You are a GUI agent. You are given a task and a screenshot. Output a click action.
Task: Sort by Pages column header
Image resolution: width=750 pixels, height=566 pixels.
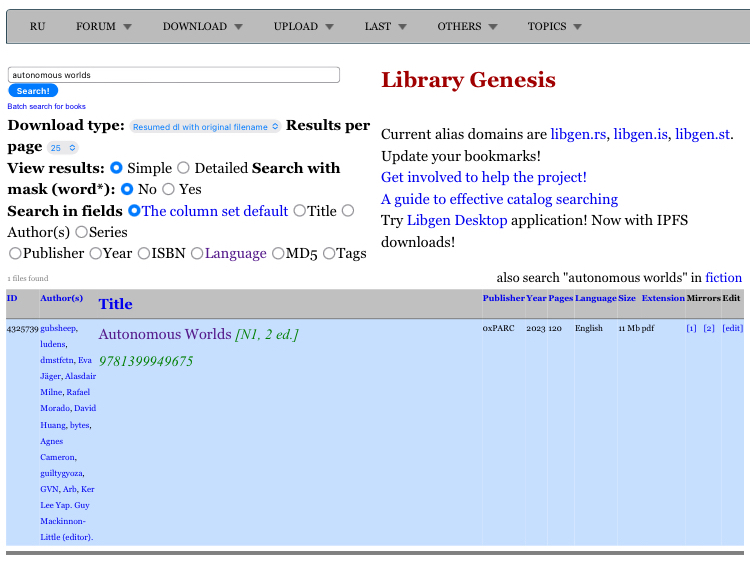[x=561, y=298]
